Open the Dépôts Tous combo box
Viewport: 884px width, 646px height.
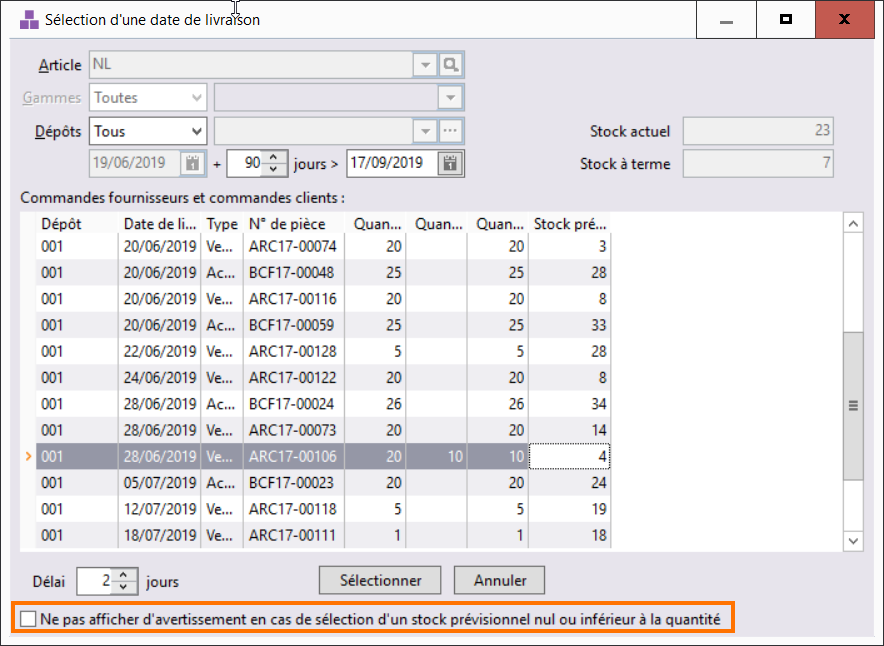148,131
